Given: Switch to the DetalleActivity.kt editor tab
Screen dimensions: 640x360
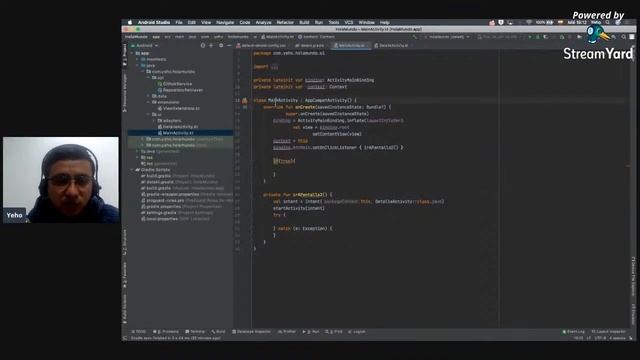Looking at the screenshot, I should [x=391, y=45].
